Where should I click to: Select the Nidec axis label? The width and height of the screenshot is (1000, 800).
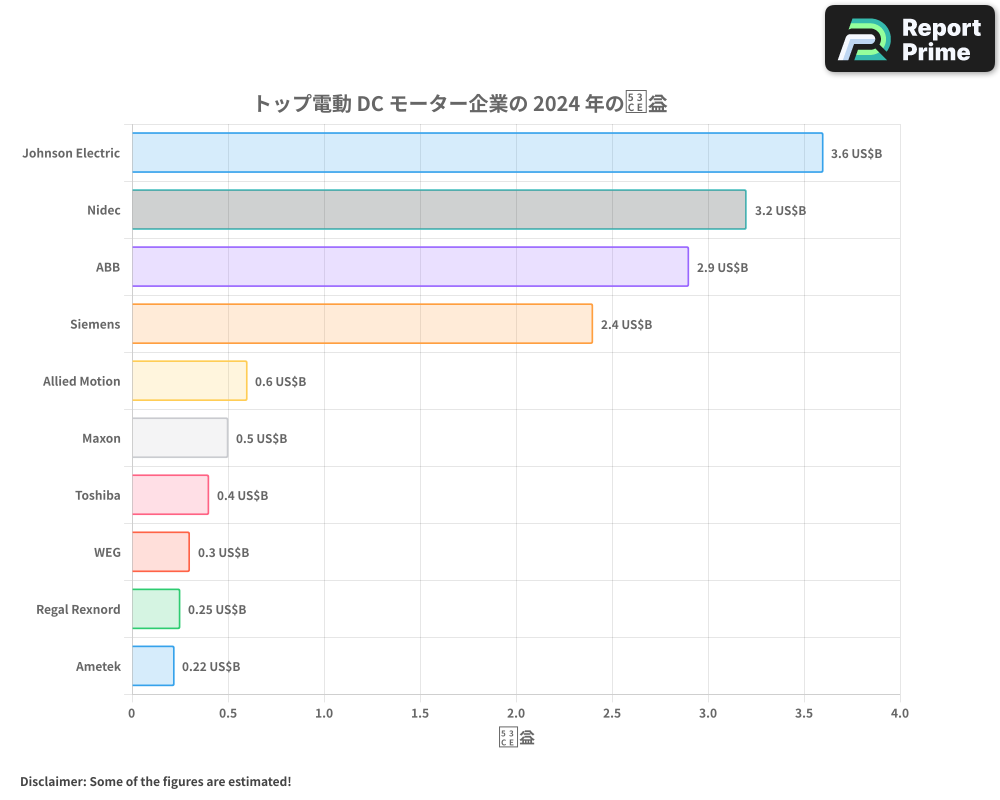coord(105,210)
